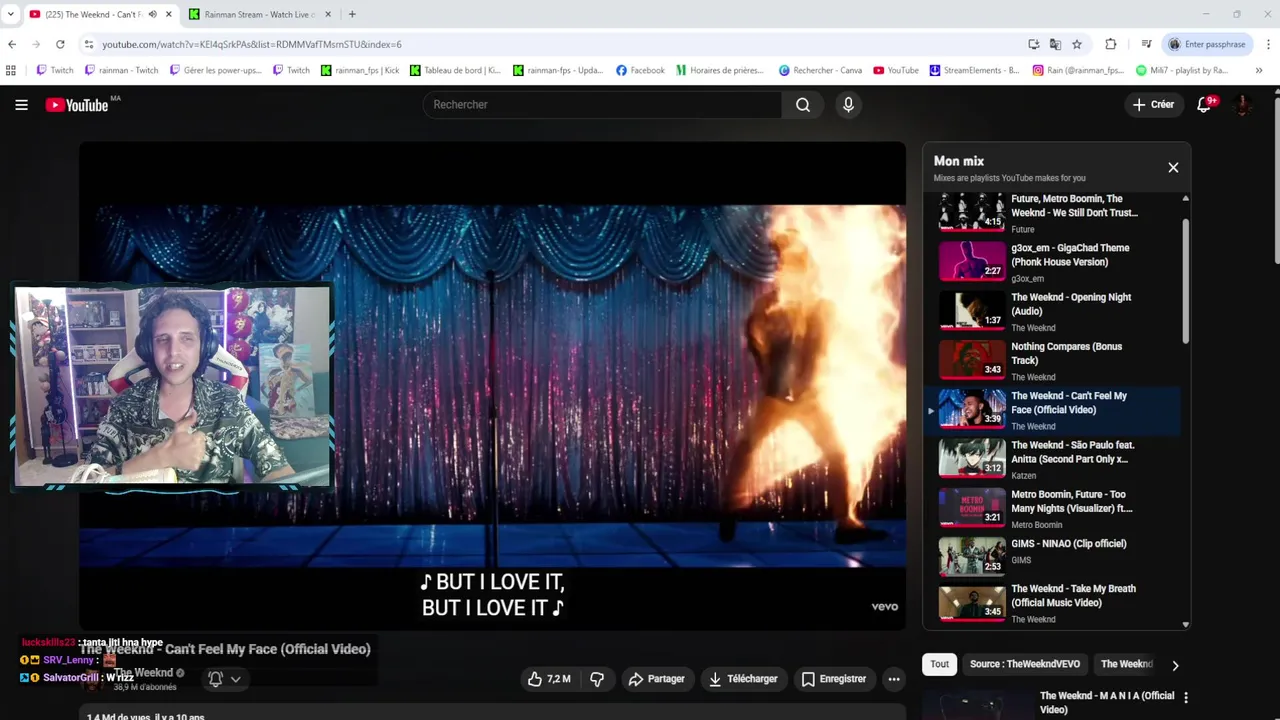Focus the Rechercher search field
Image resolution: width=1280 pixels, height=720 pixels.
point(603,105)
